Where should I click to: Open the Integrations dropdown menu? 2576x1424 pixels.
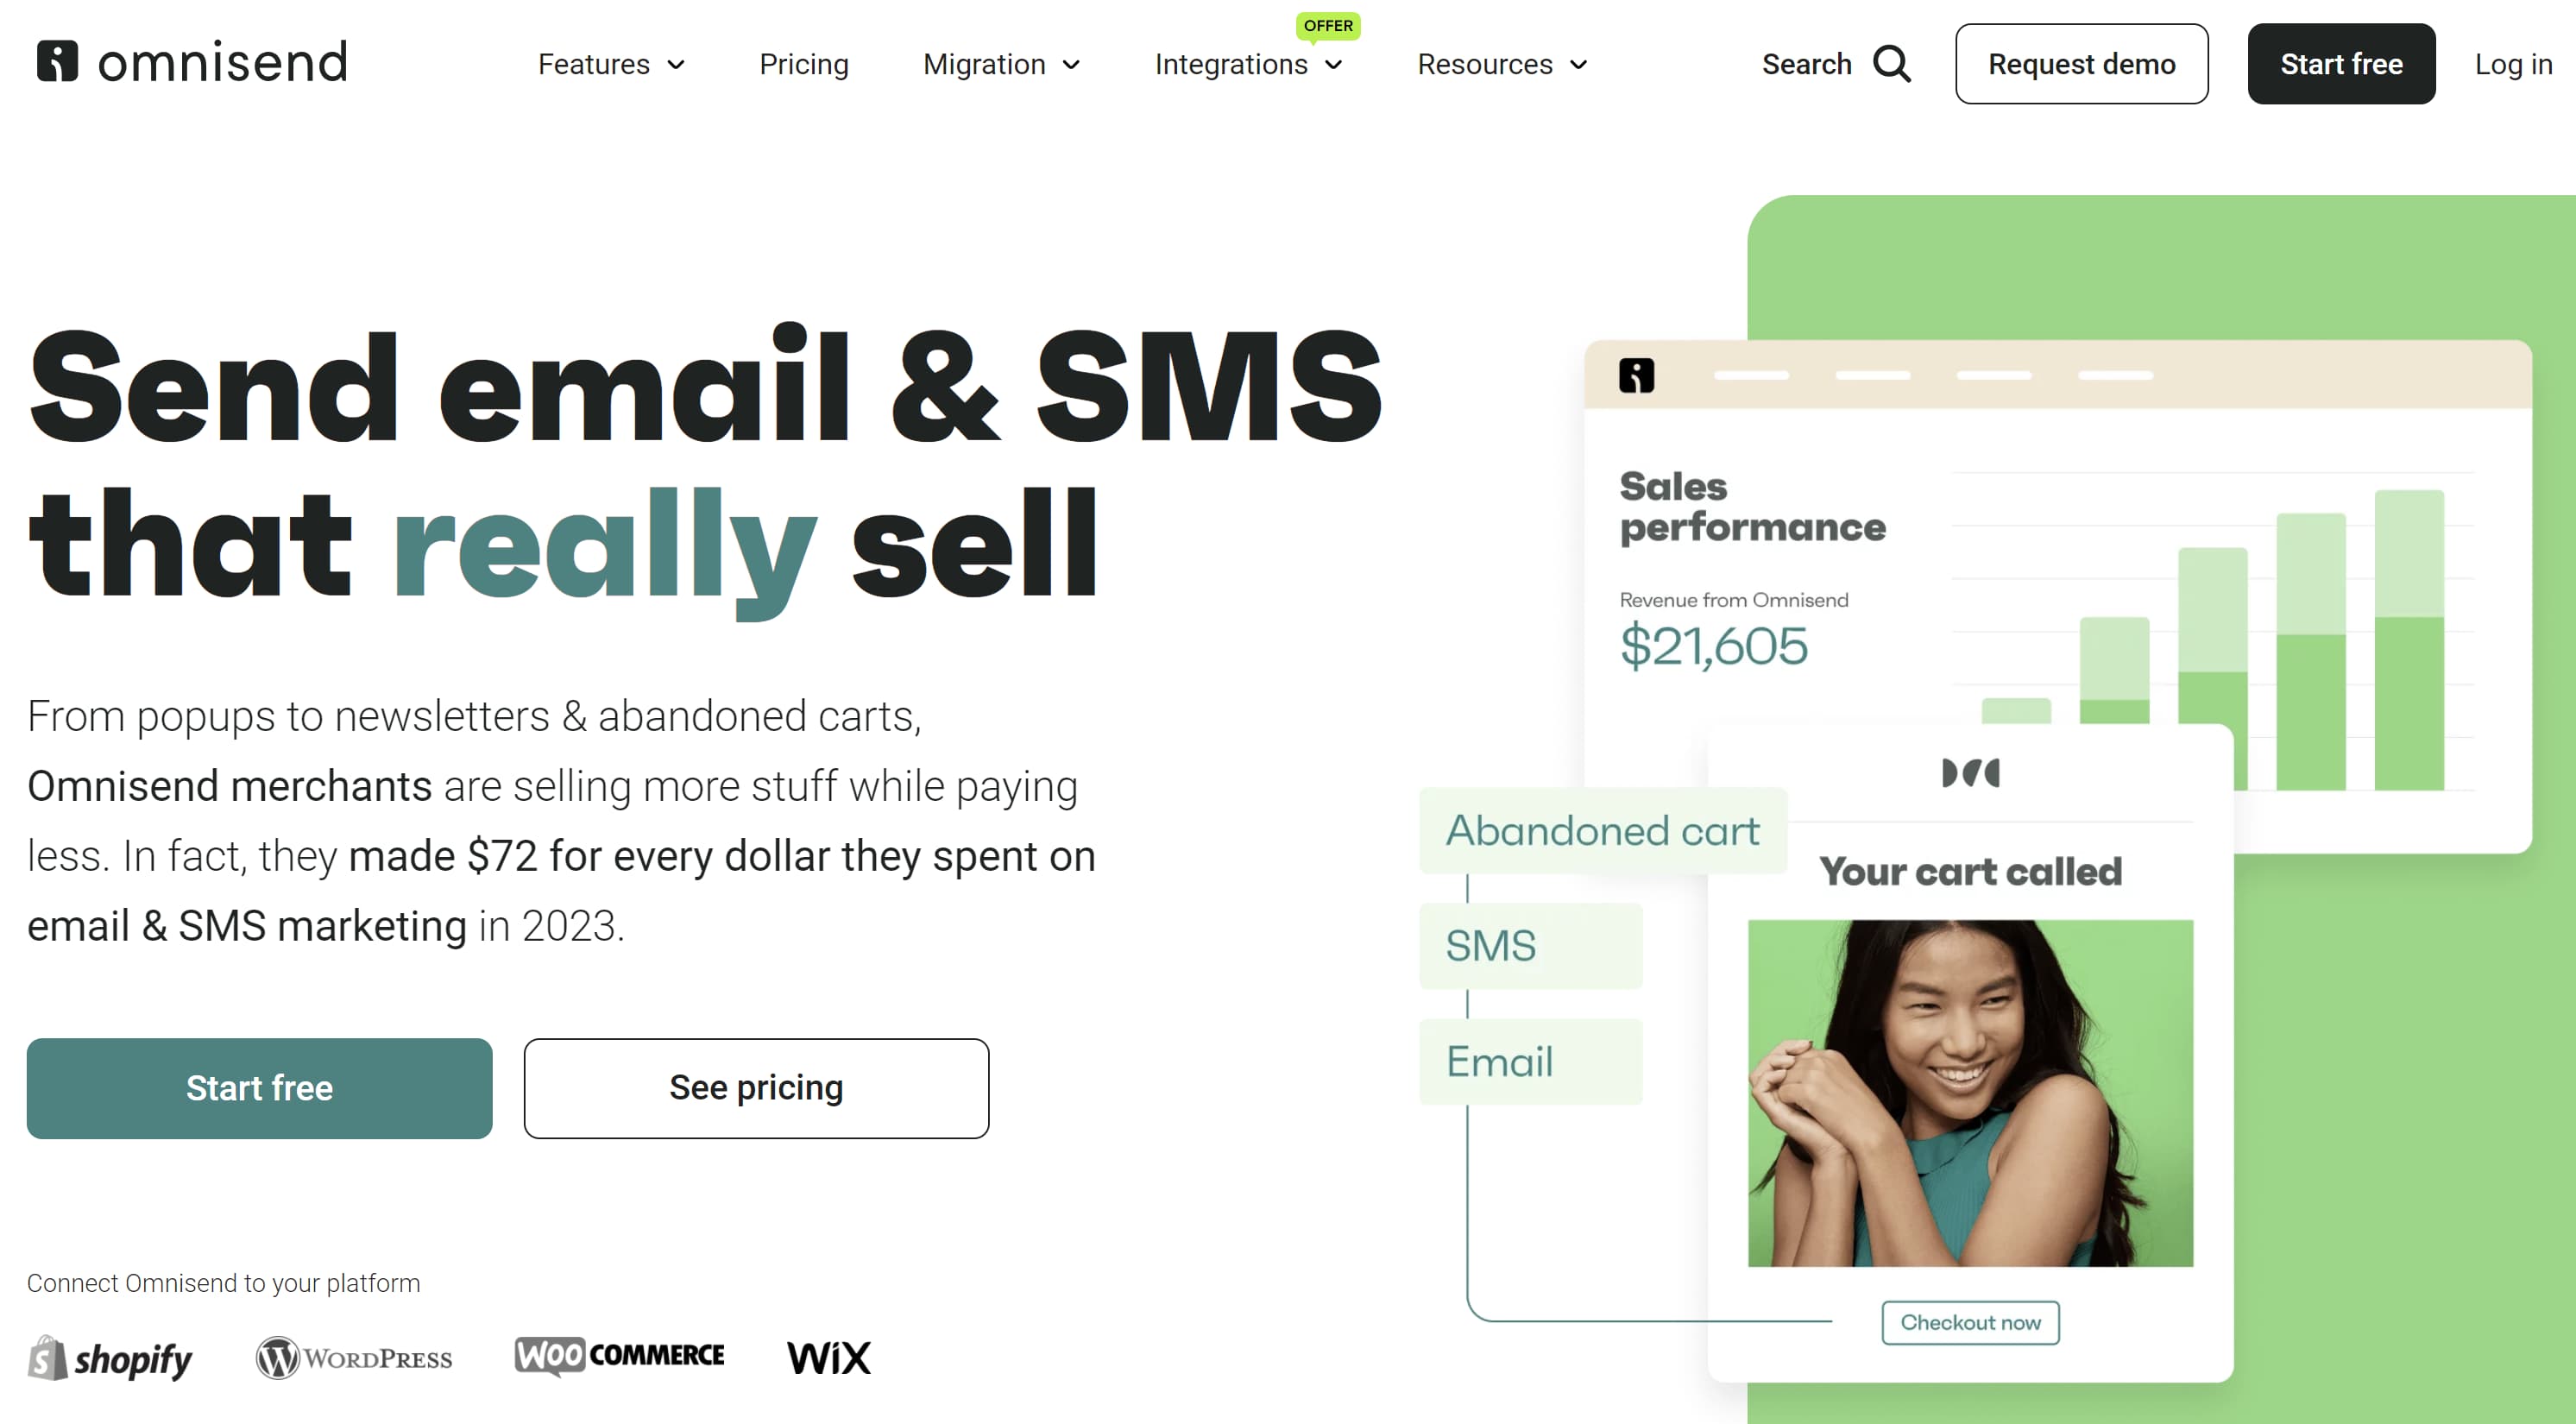click(x=1248, y=65)
